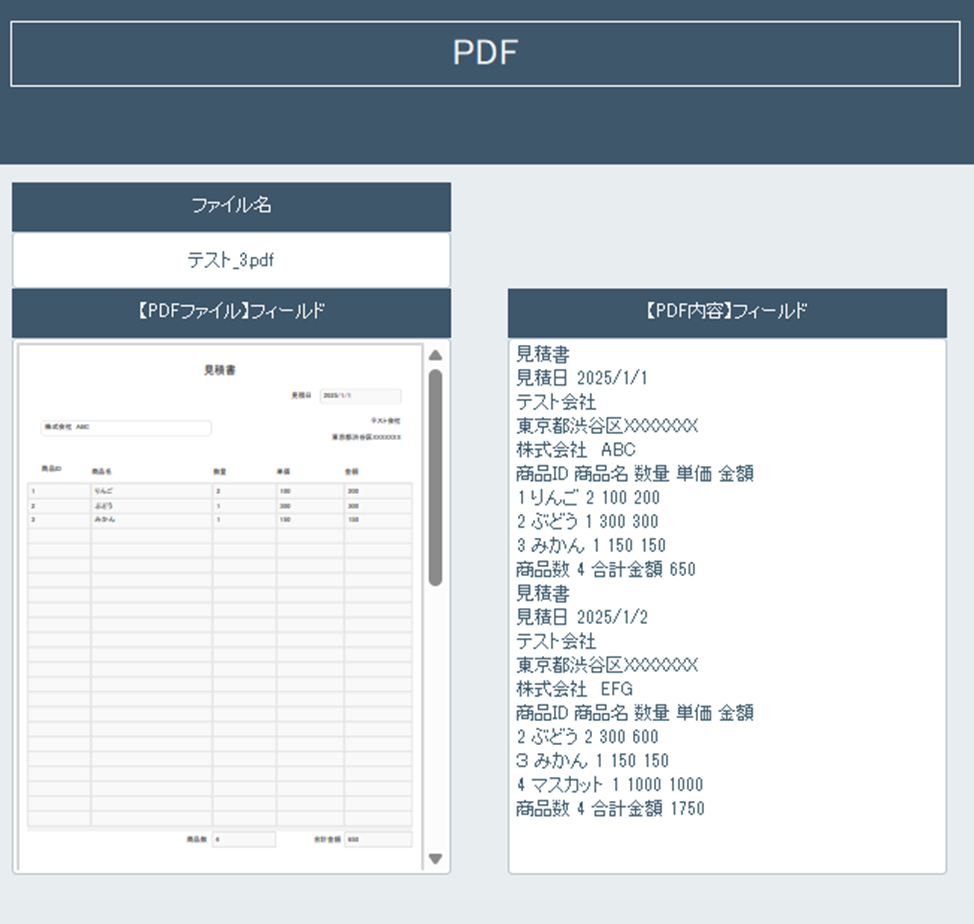Click the PDF preview scrollbar thumb
The width and height of the screenshot is (974, 924).
435,477
